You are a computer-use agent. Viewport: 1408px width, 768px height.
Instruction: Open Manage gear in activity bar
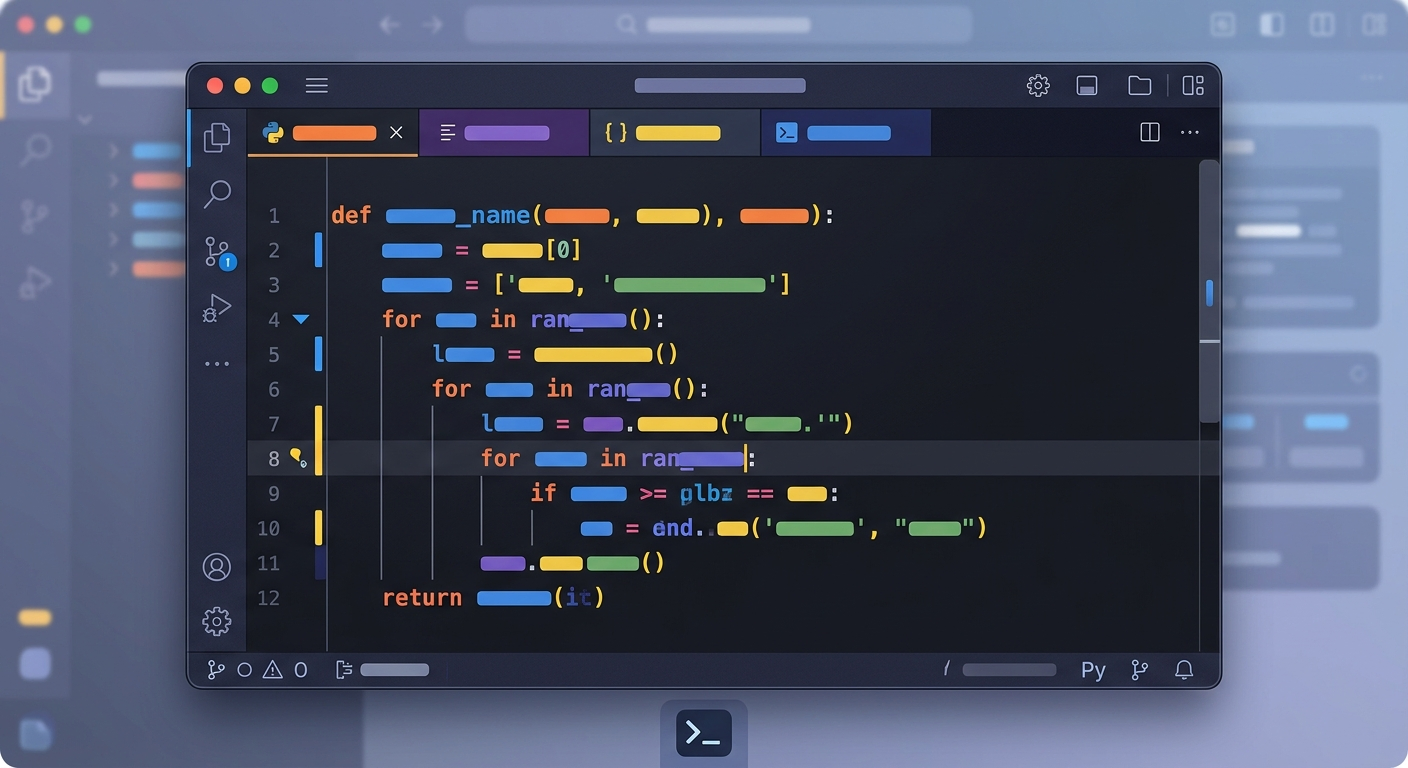point(217,621)
